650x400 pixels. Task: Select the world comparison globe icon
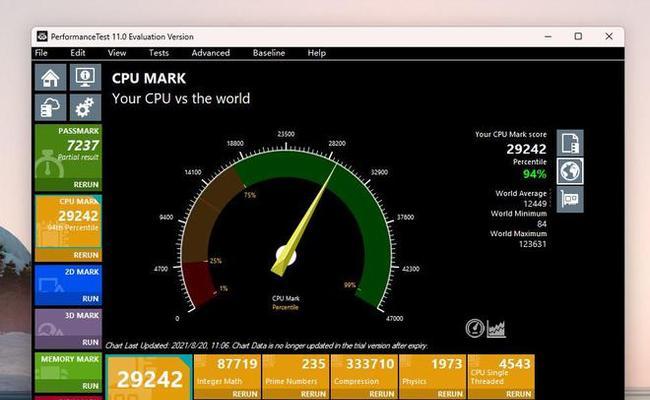[570, 171]
